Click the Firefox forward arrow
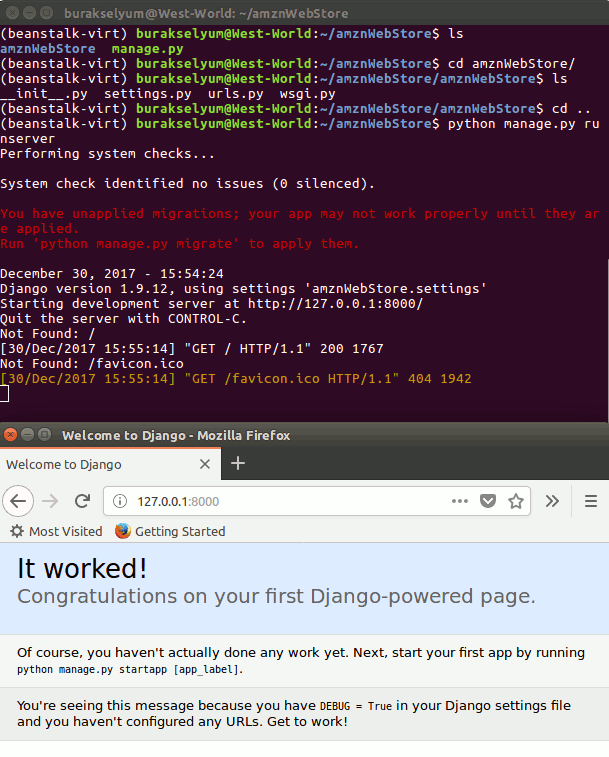609x757 pixels. pos(50,501)
